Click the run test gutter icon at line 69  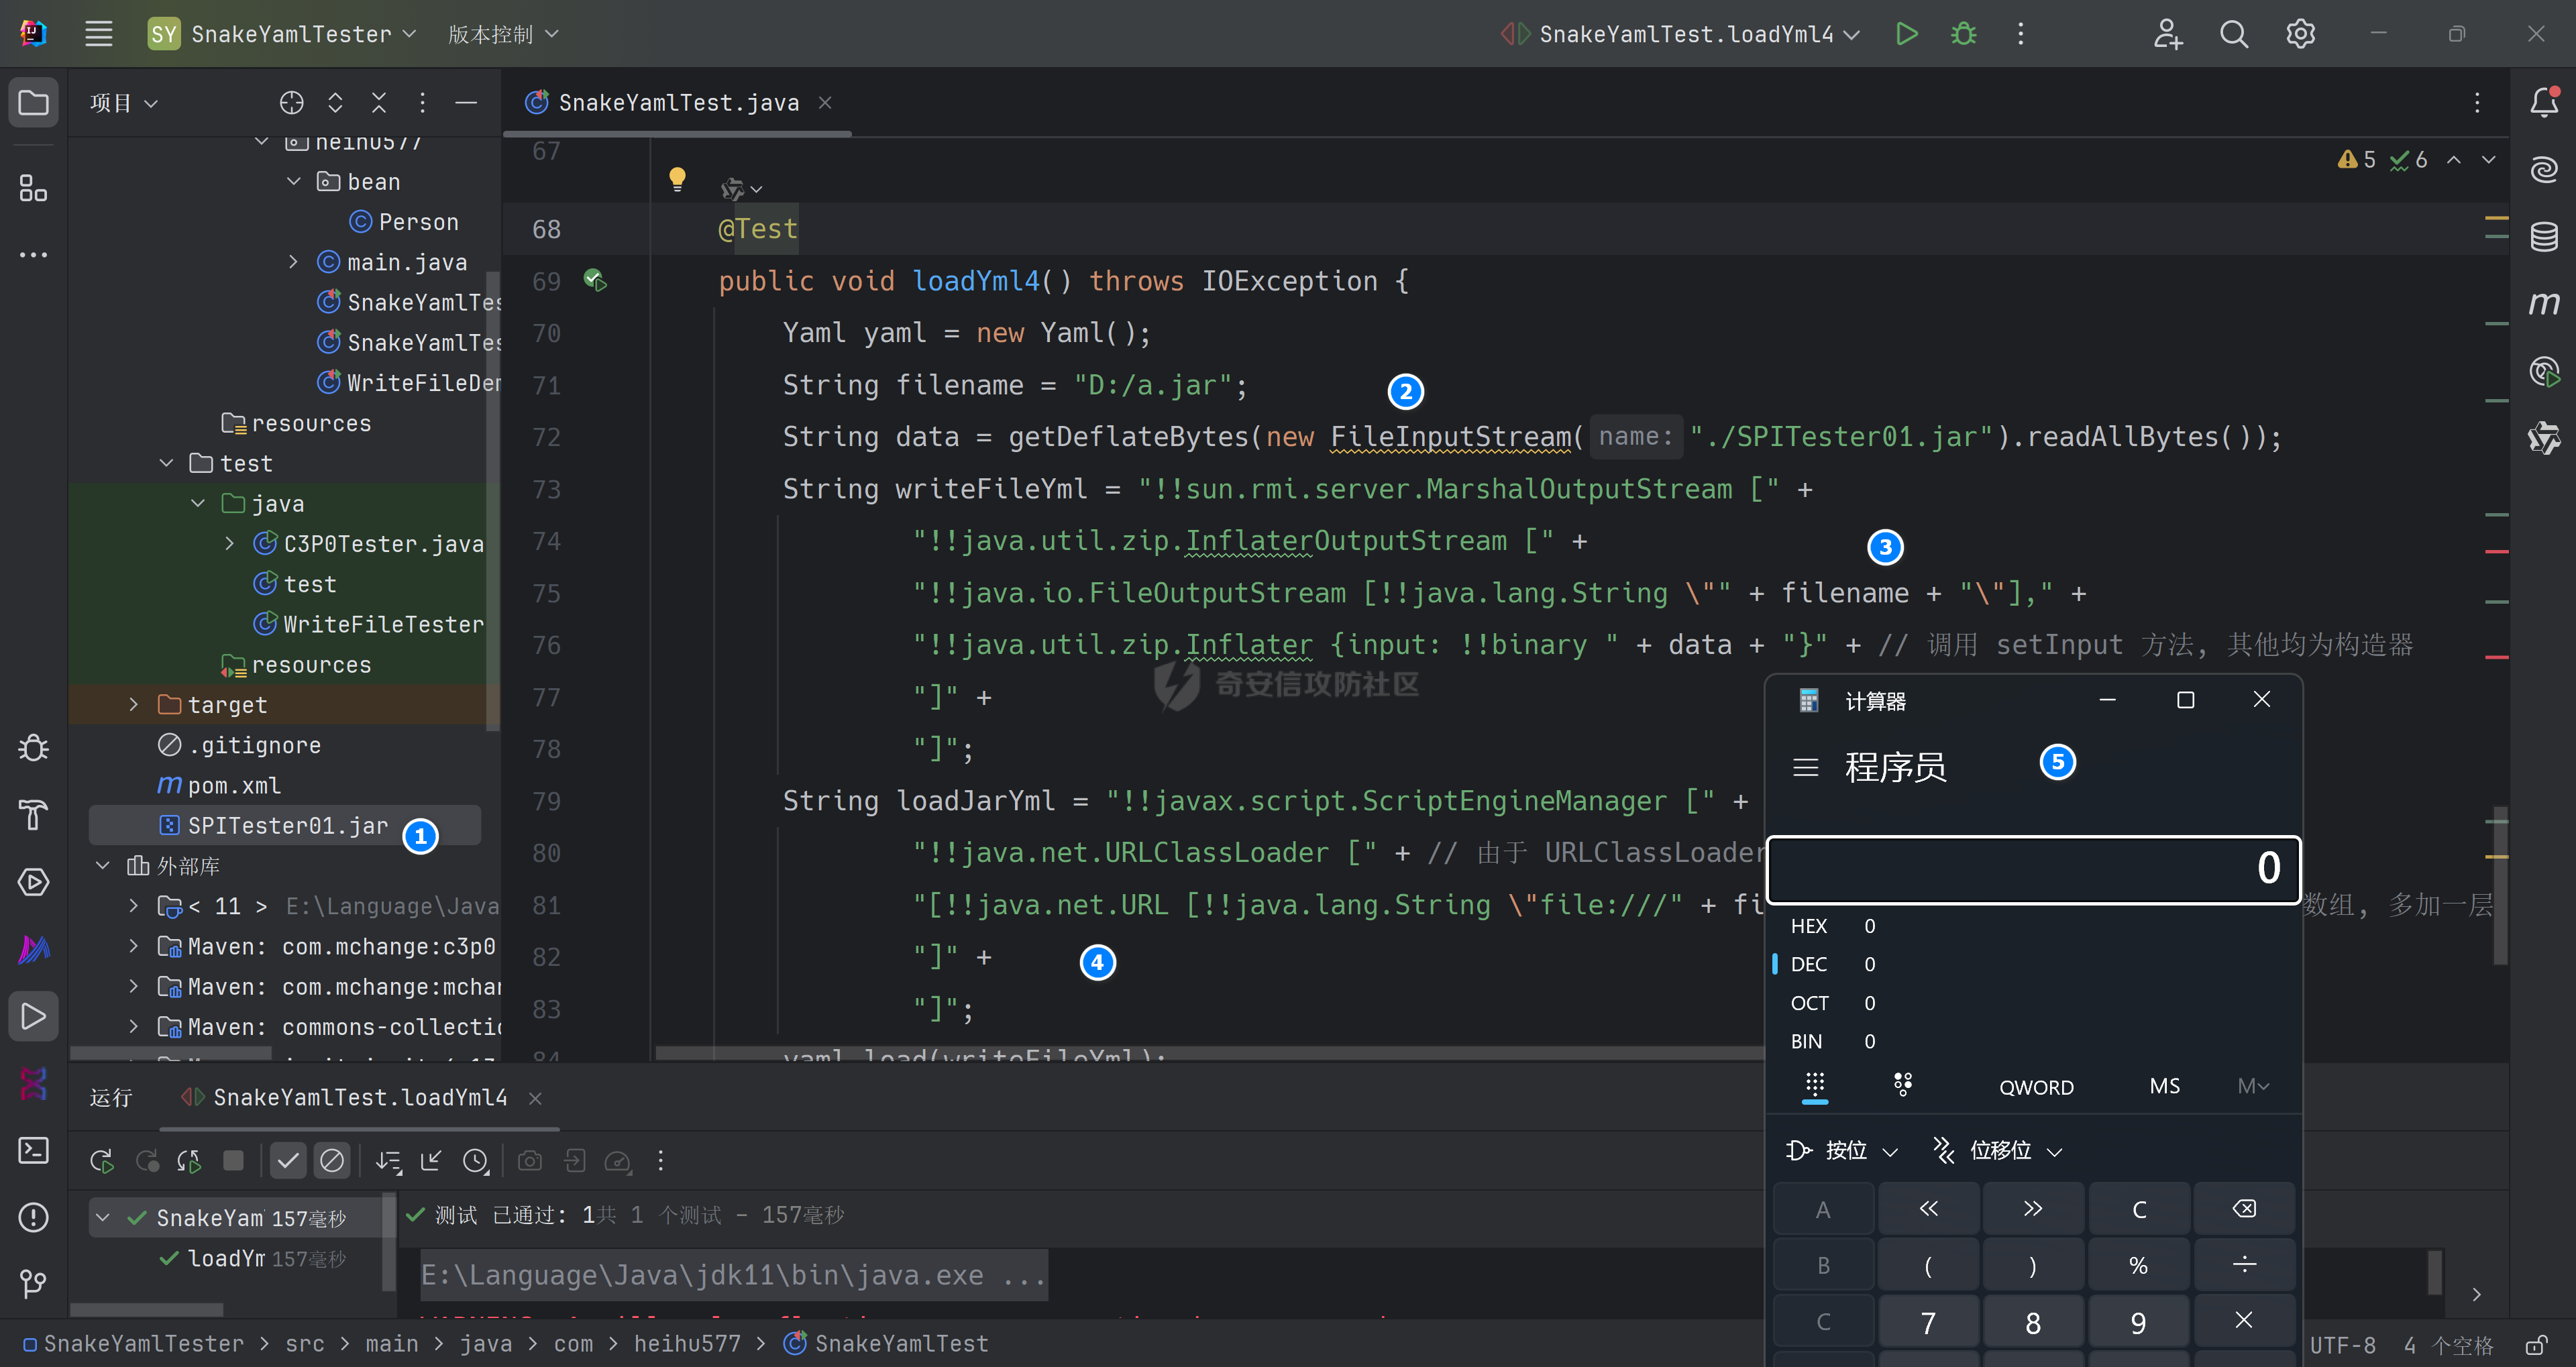(x=595, y=280)
